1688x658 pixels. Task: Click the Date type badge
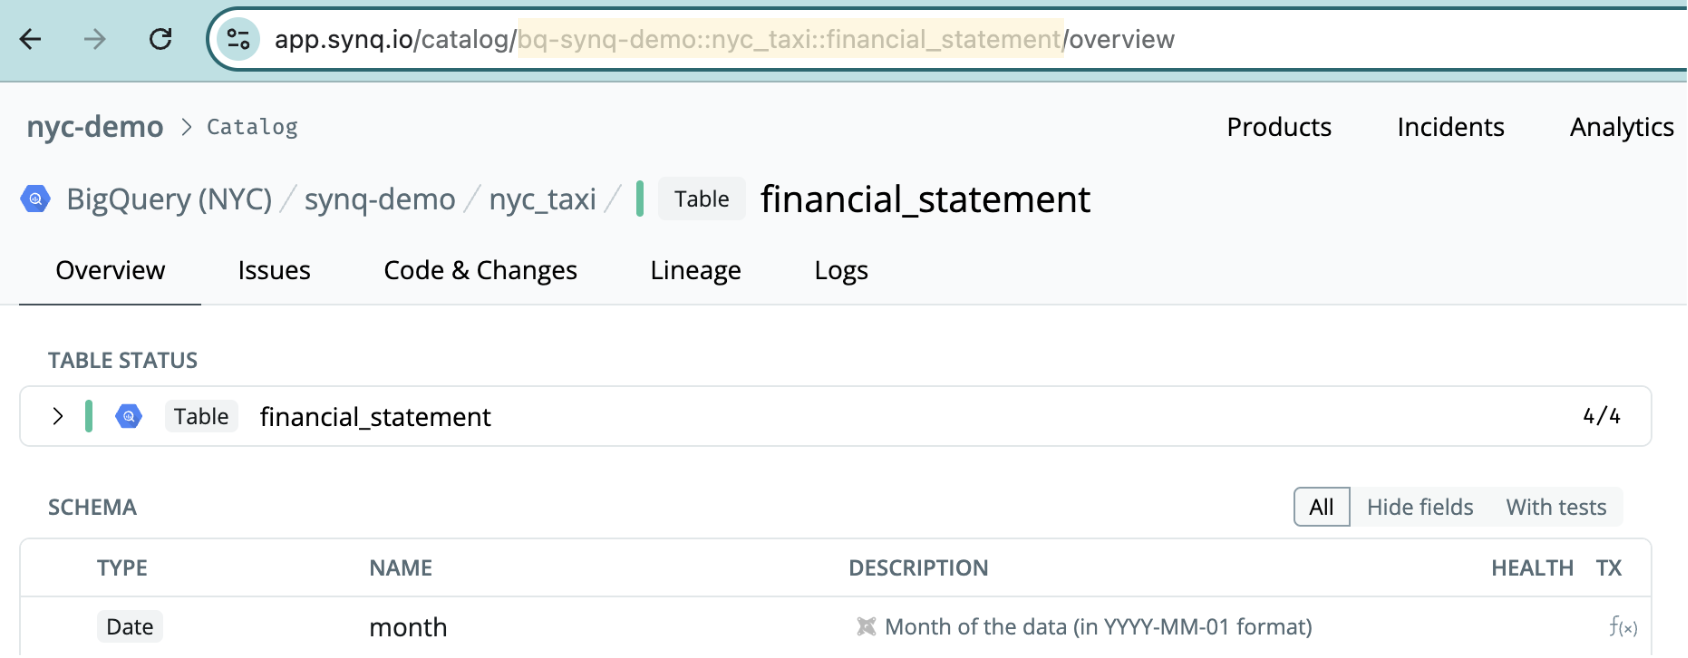tap(130, 627)
